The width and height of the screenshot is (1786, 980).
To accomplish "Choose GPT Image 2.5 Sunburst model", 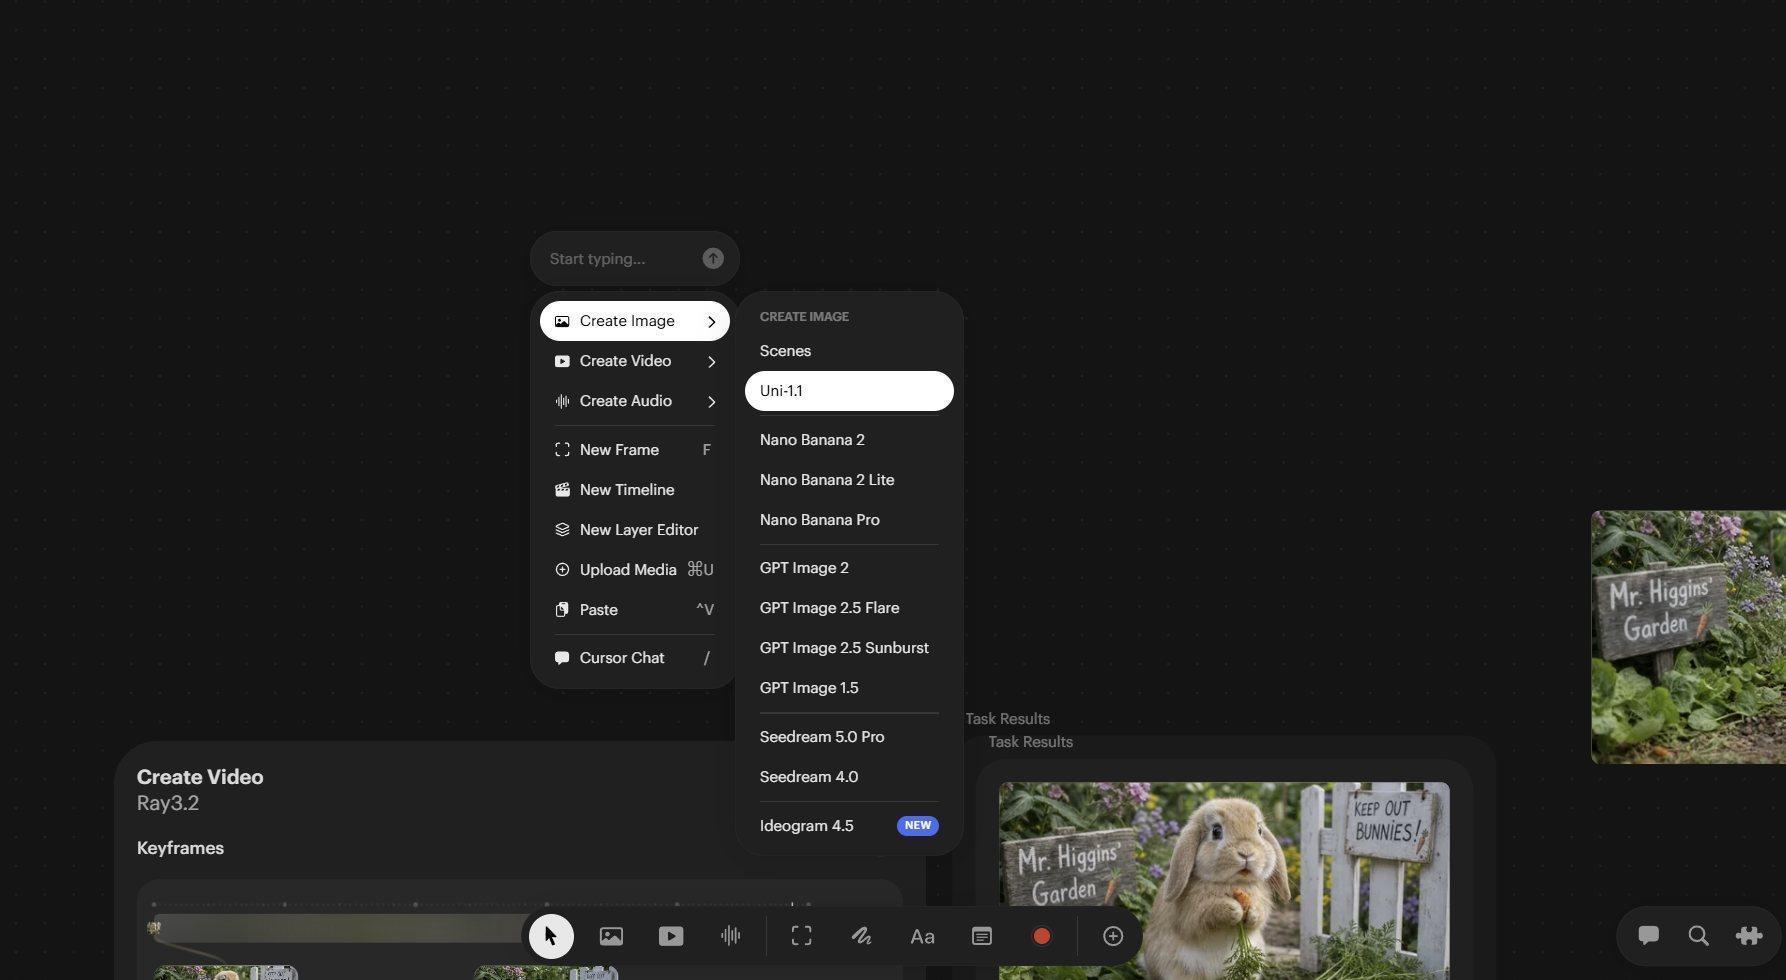I will (849, 648).
